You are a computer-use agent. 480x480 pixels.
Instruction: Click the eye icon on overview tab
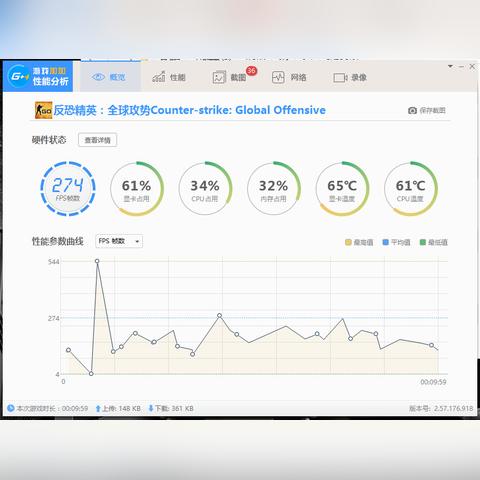[x=98, y=77]
